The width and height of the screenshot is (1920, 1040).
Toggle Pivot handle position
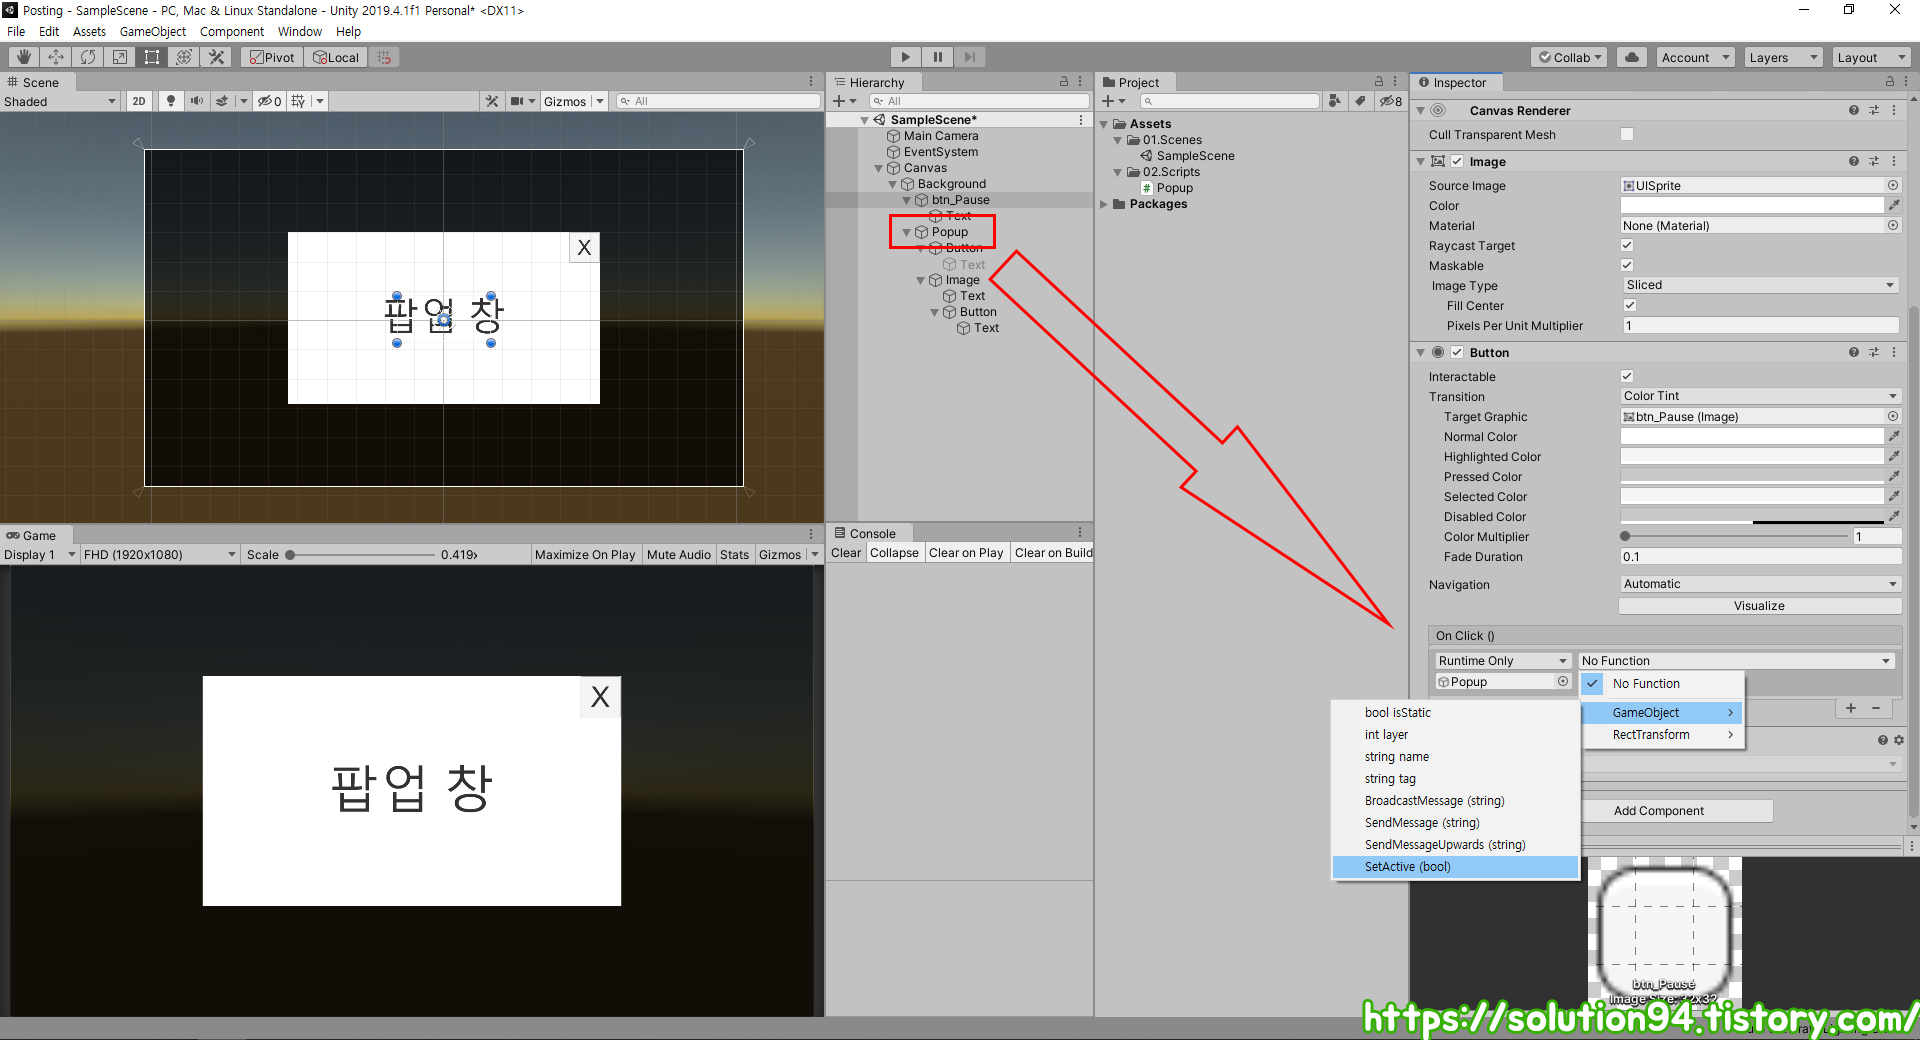tap(272, 57)
